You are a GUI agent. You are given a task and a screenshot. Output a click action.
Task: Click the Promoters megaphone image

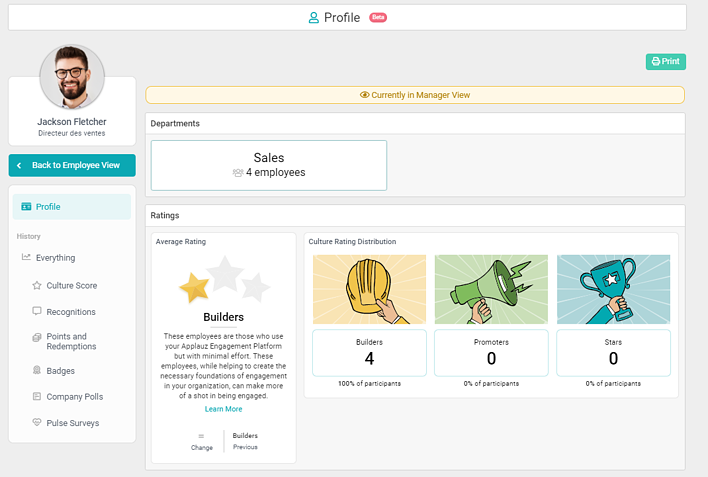491,289
